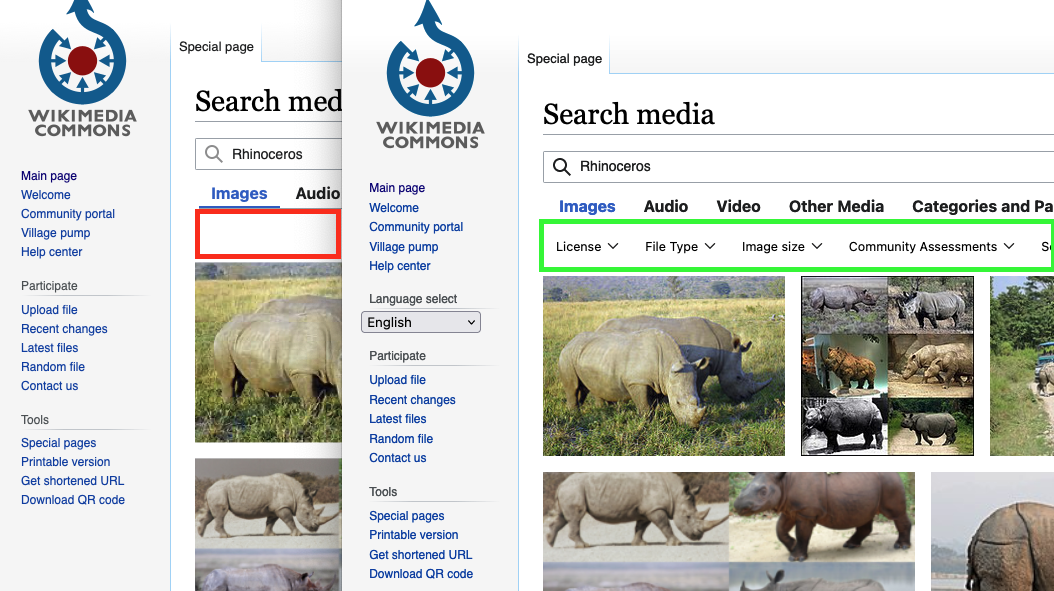1054x591 pixels.
Task: Open Categories and Pages tab
Action: click(x=982, y=206)
